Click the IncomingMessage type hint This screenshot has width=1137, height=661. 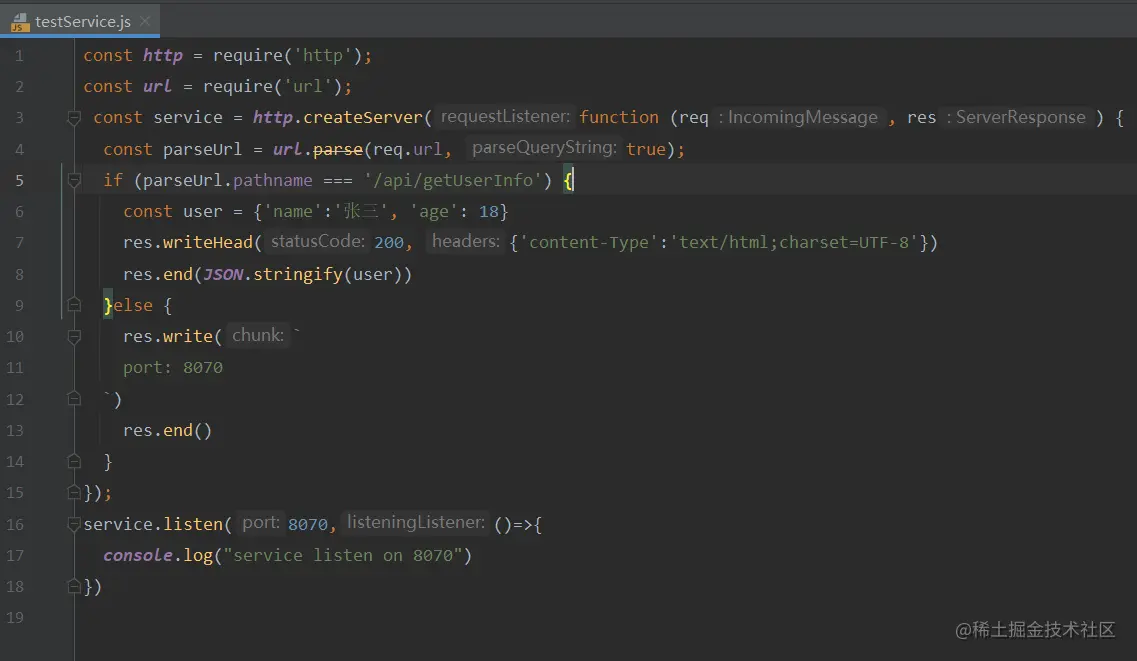coord(802,117)
